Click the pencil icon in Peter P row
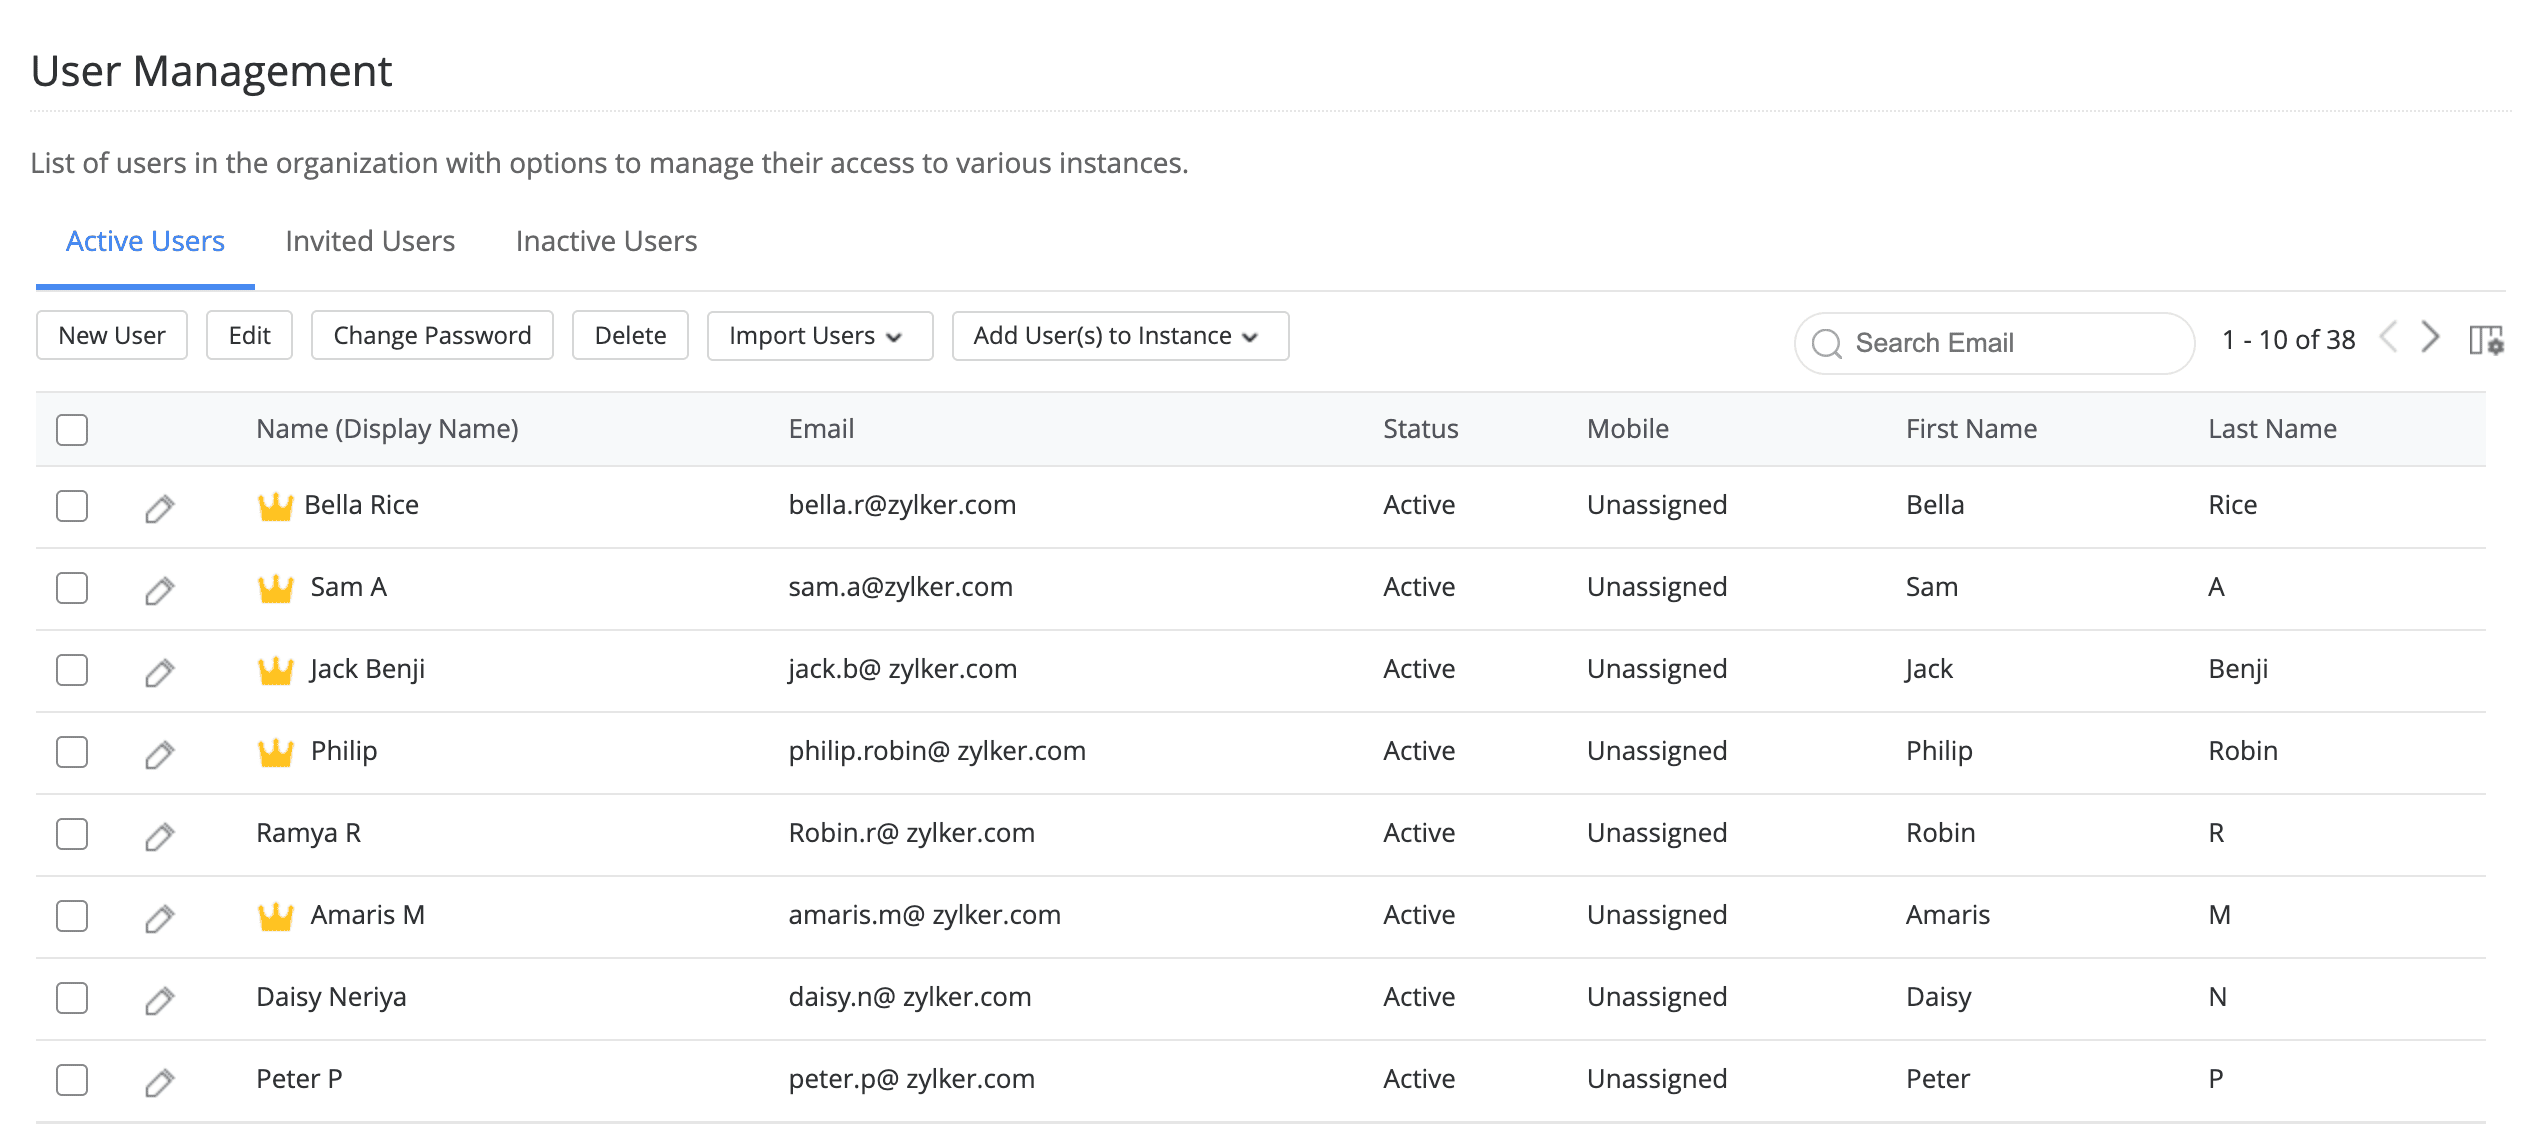2542x1128 pixels. 159,1082
